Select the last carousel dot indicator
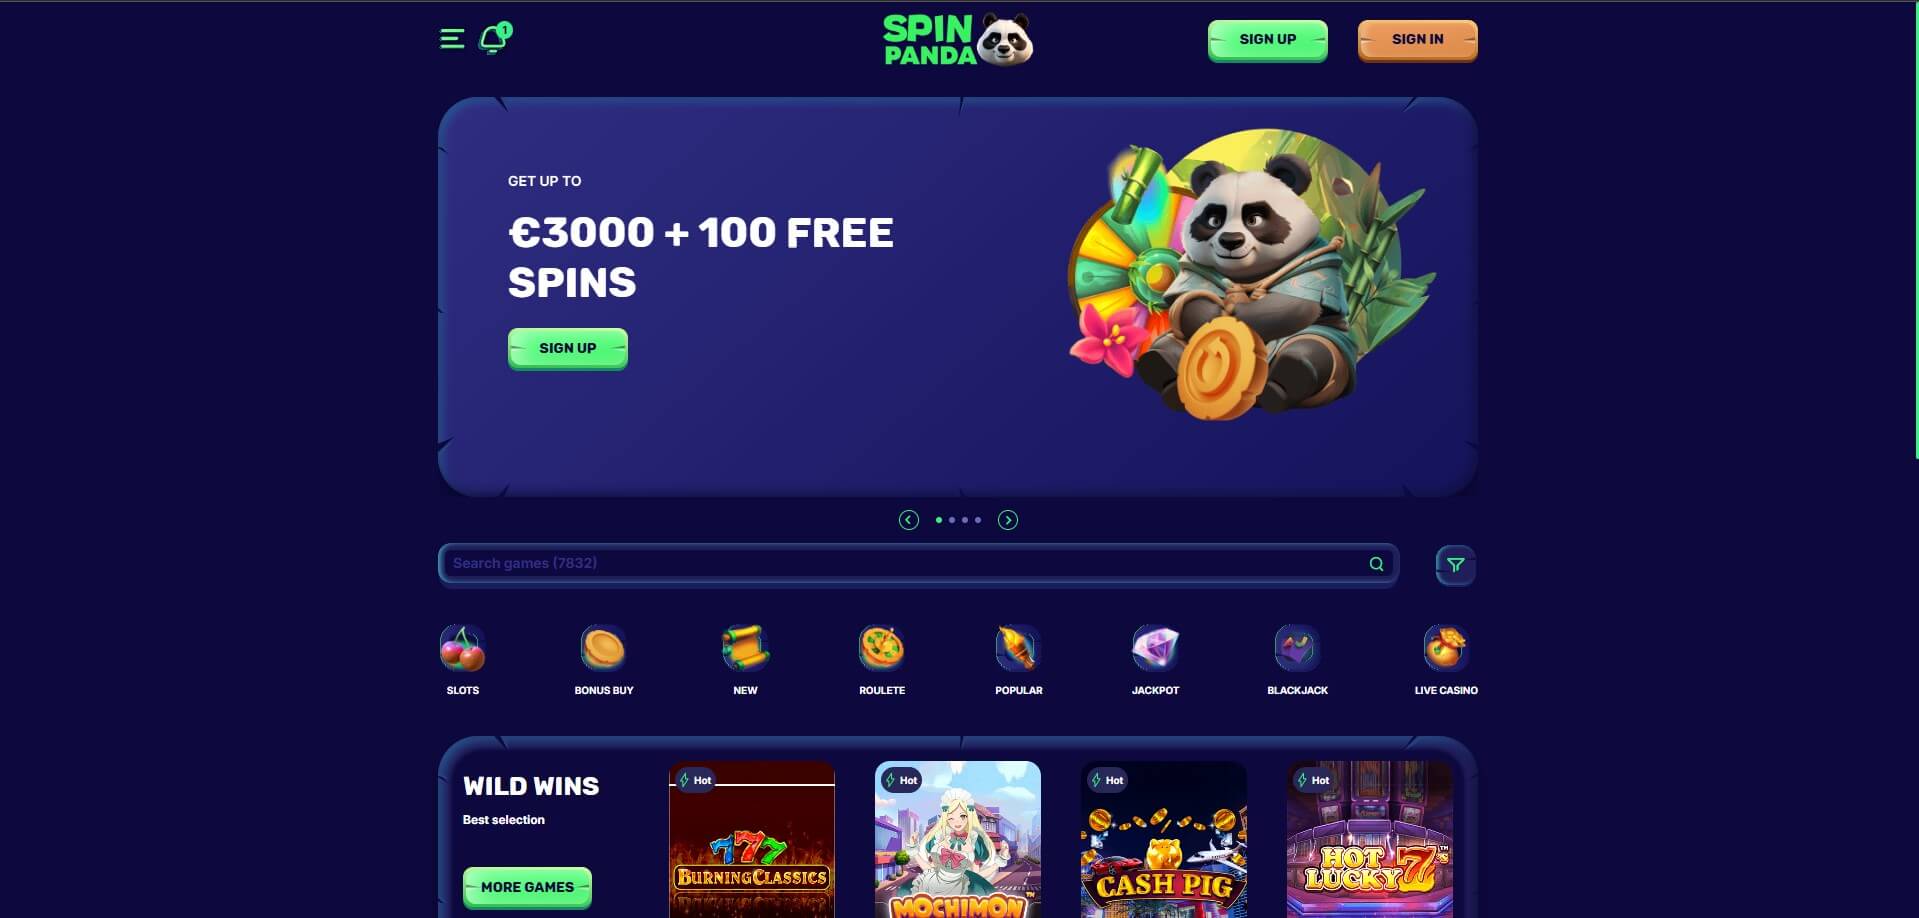Viewport: 1919px width, 918px height. click(x=978, y=520)
